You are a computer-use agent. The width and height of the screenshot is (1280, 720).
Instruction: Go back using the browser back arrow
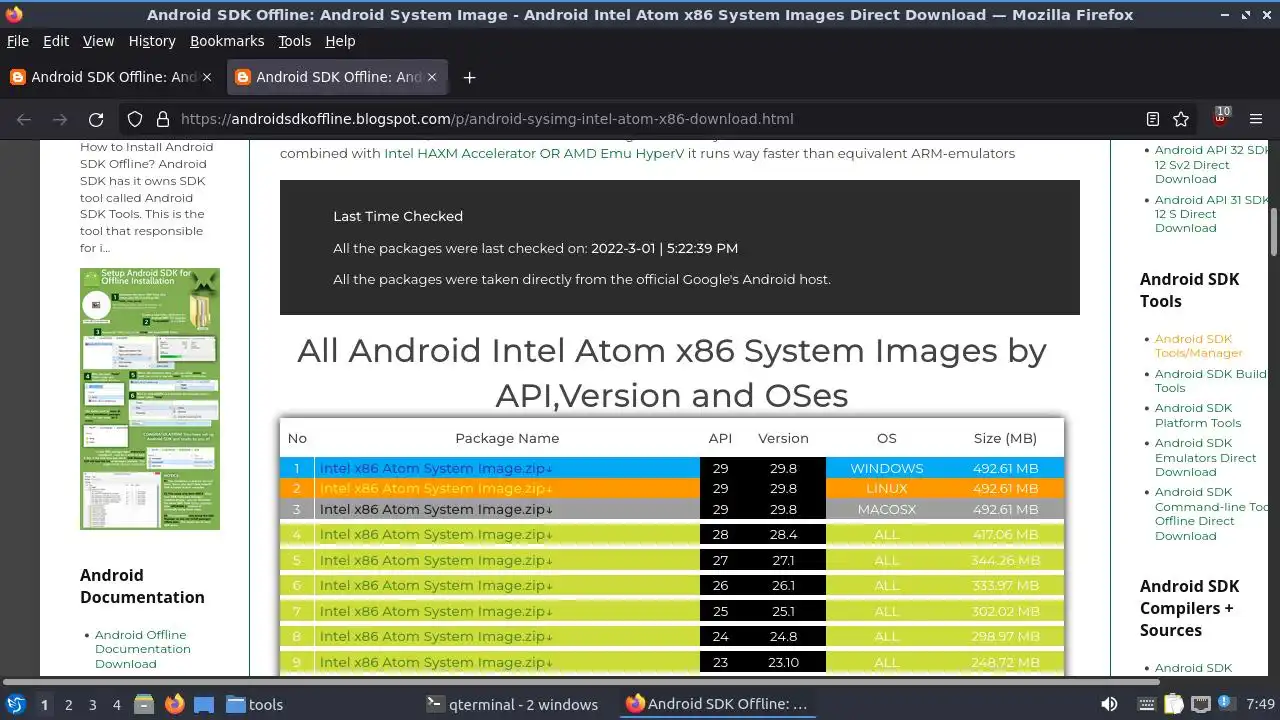coord(24,119)
